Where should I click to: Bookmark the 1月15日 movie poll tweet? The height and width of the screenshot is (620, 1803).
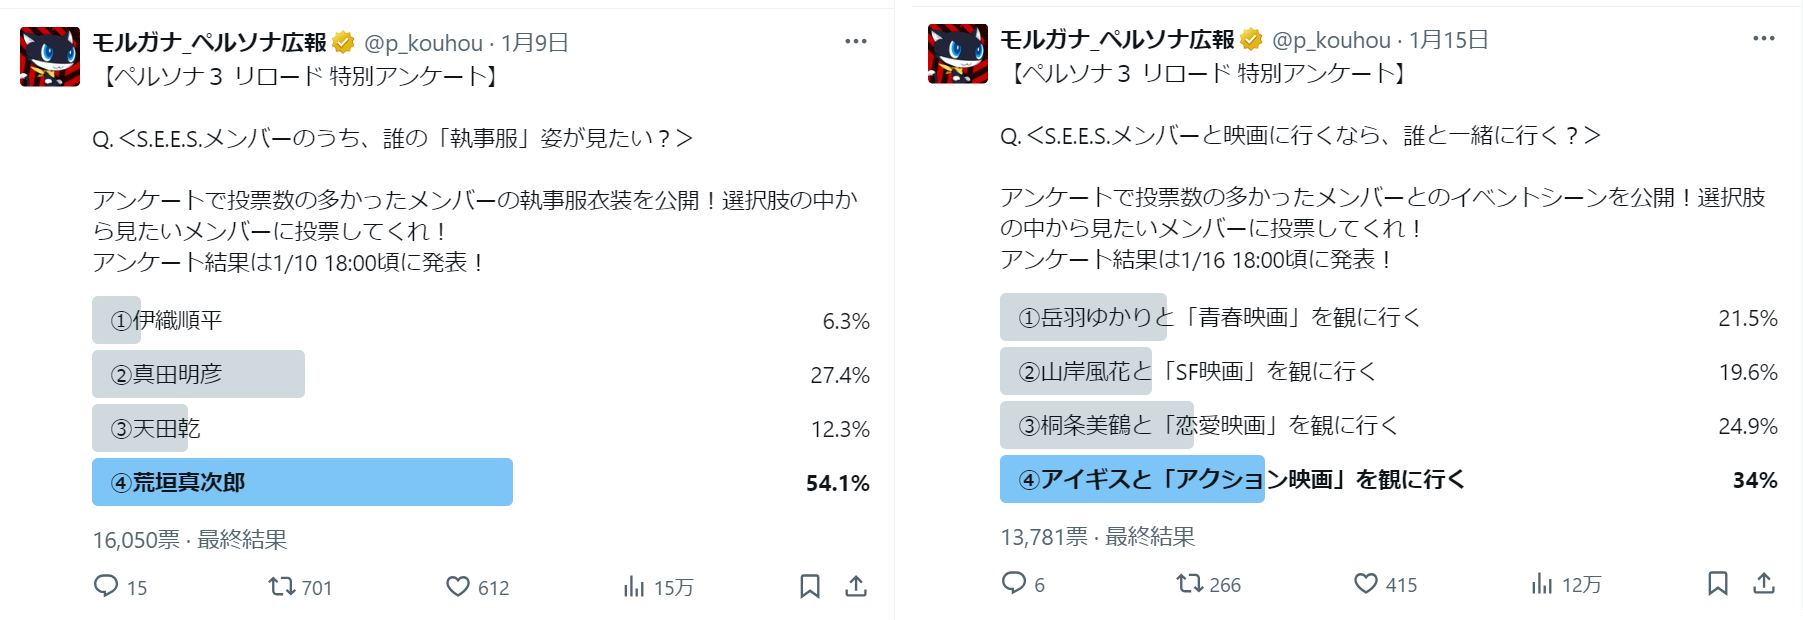click(1718, 583)
